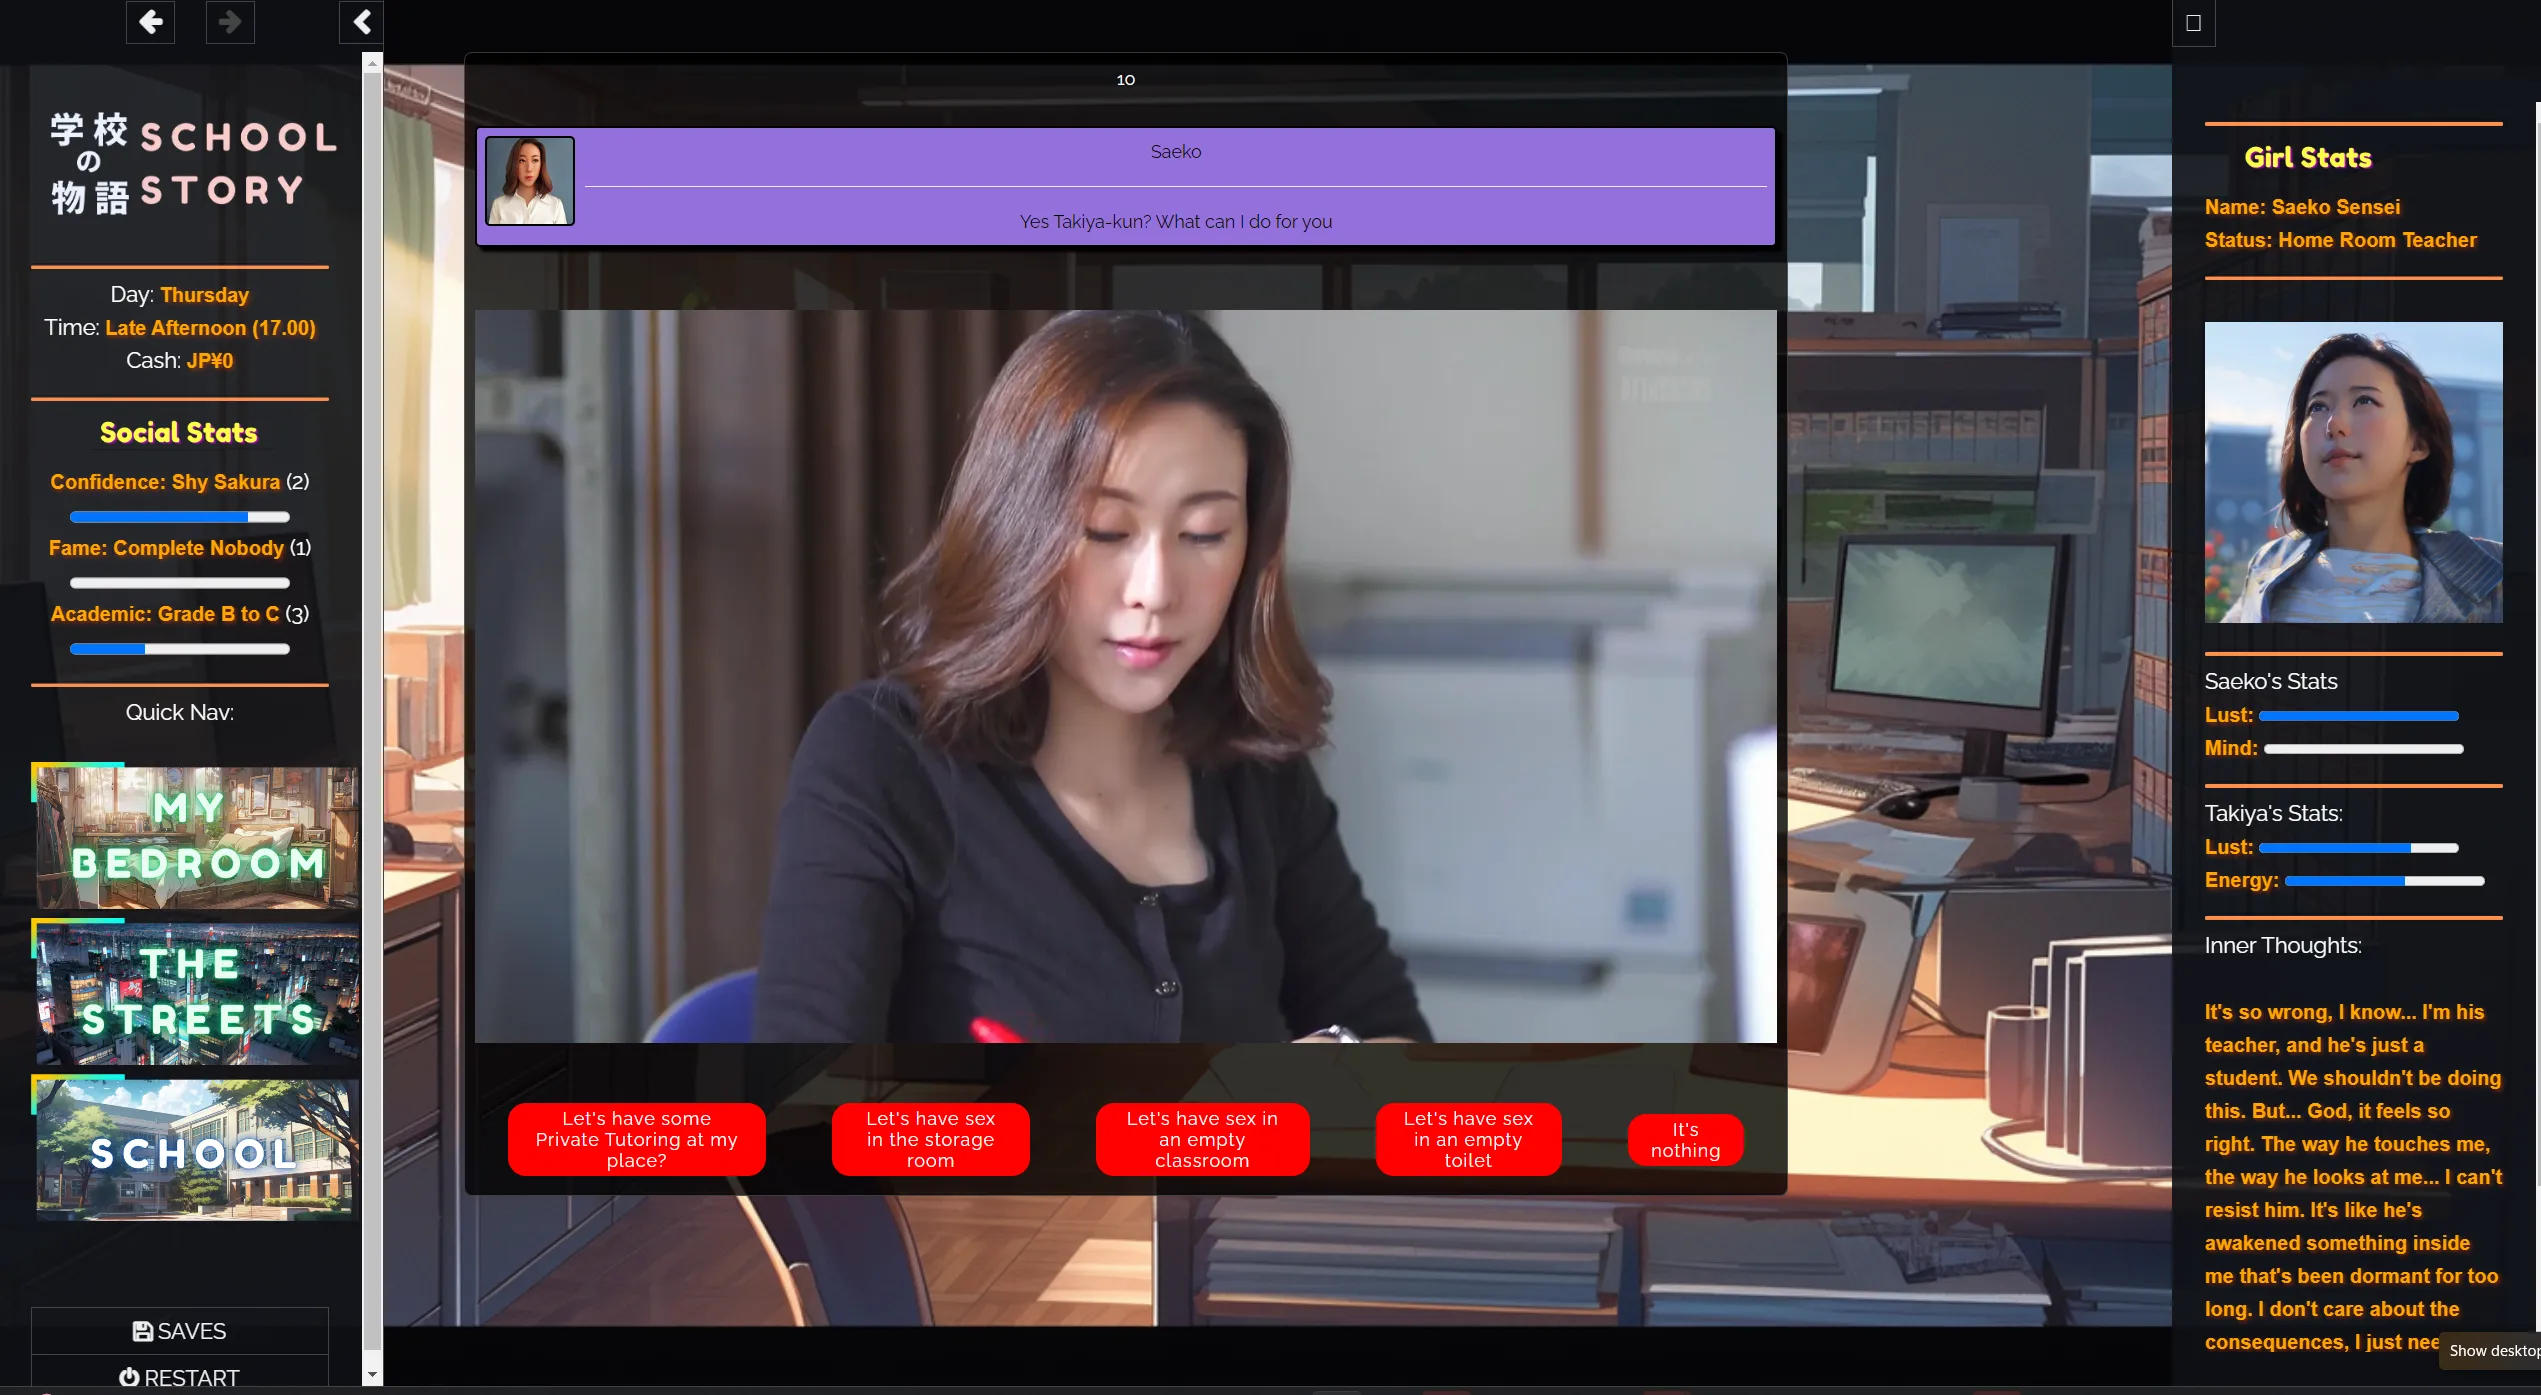Screen dimensions: 2541x1395
Task: Navigate to The Streets quick nav image
Action: tap(197, 993)
